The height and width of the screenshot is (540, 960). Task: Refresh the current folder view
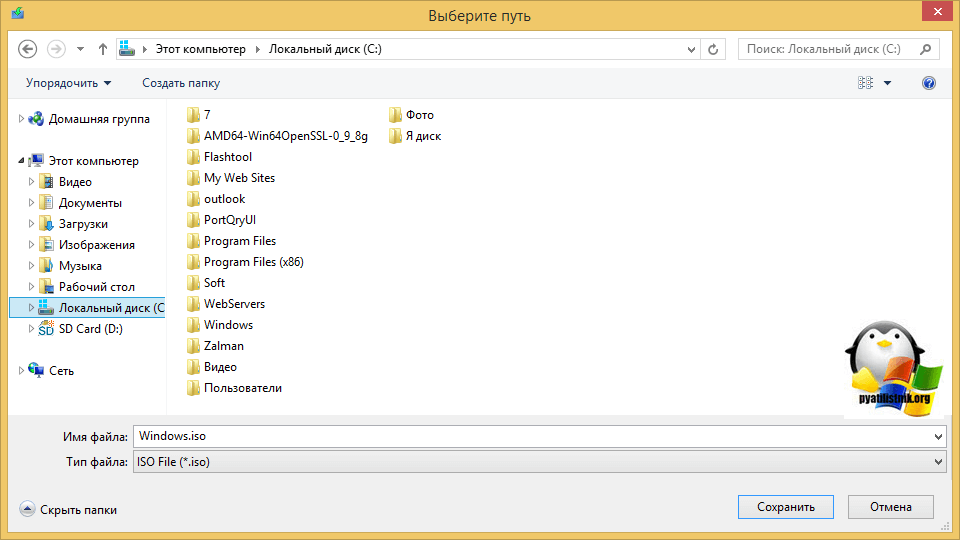tap(713, 49)
